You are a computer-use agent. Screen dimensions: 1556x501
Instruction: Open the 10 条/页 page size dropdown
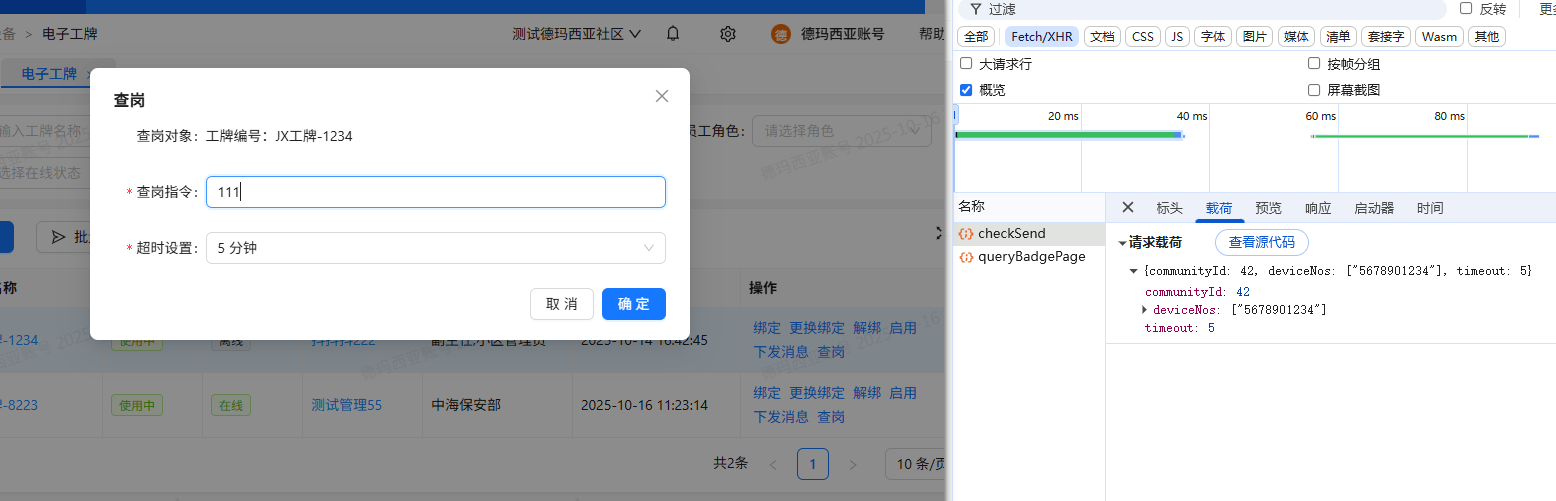pos(916,464)
